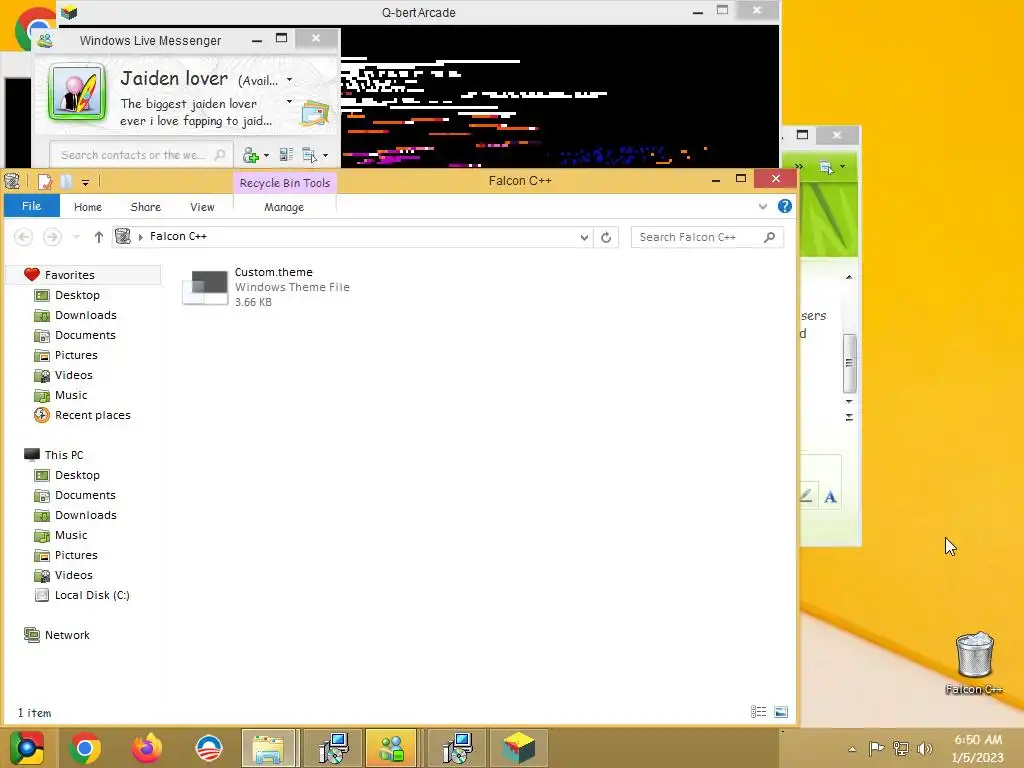Click the recycle bin icon in address bar
Screen dimensions: 1024x768
123,236
